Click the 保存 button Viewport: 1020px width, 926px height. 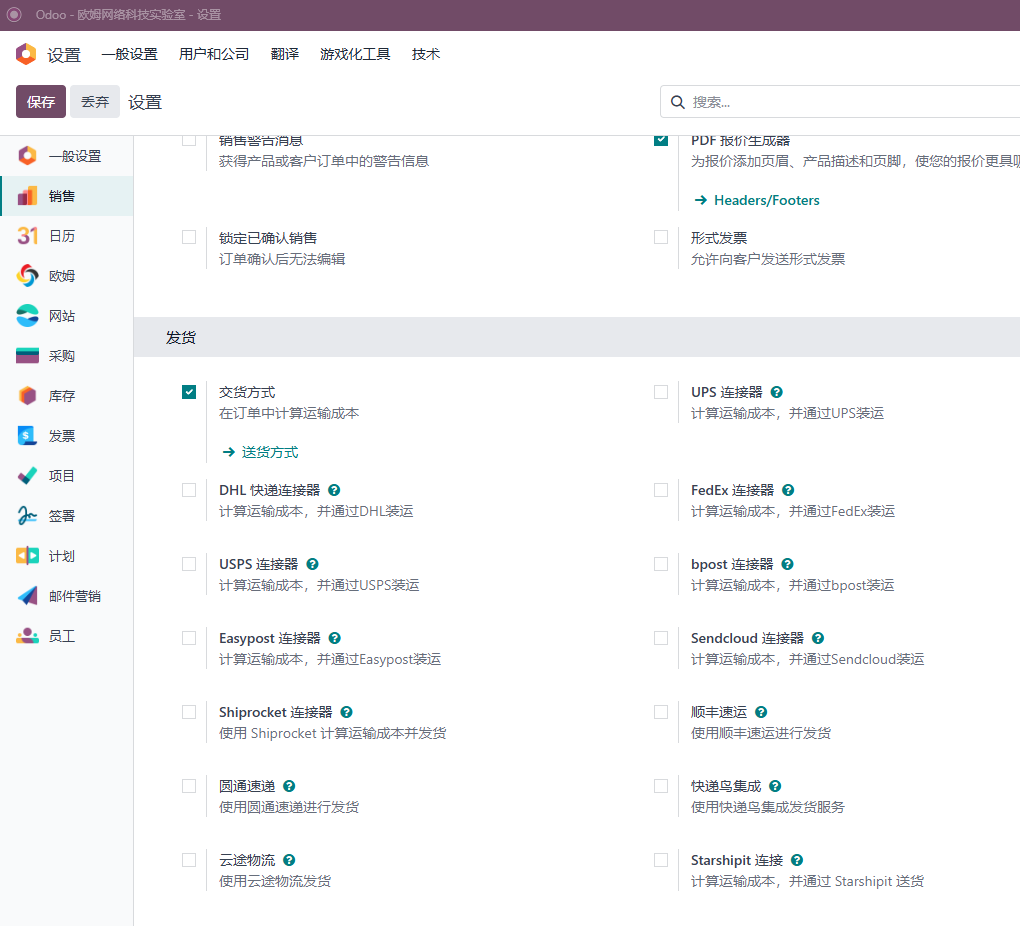(x=41, y=102)
